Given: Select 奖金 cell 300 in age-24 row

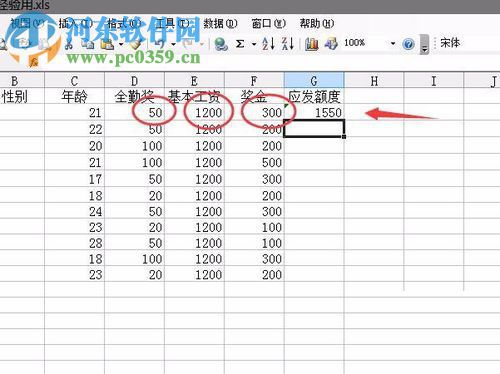Looking at the screenshot, I should 254,211.
